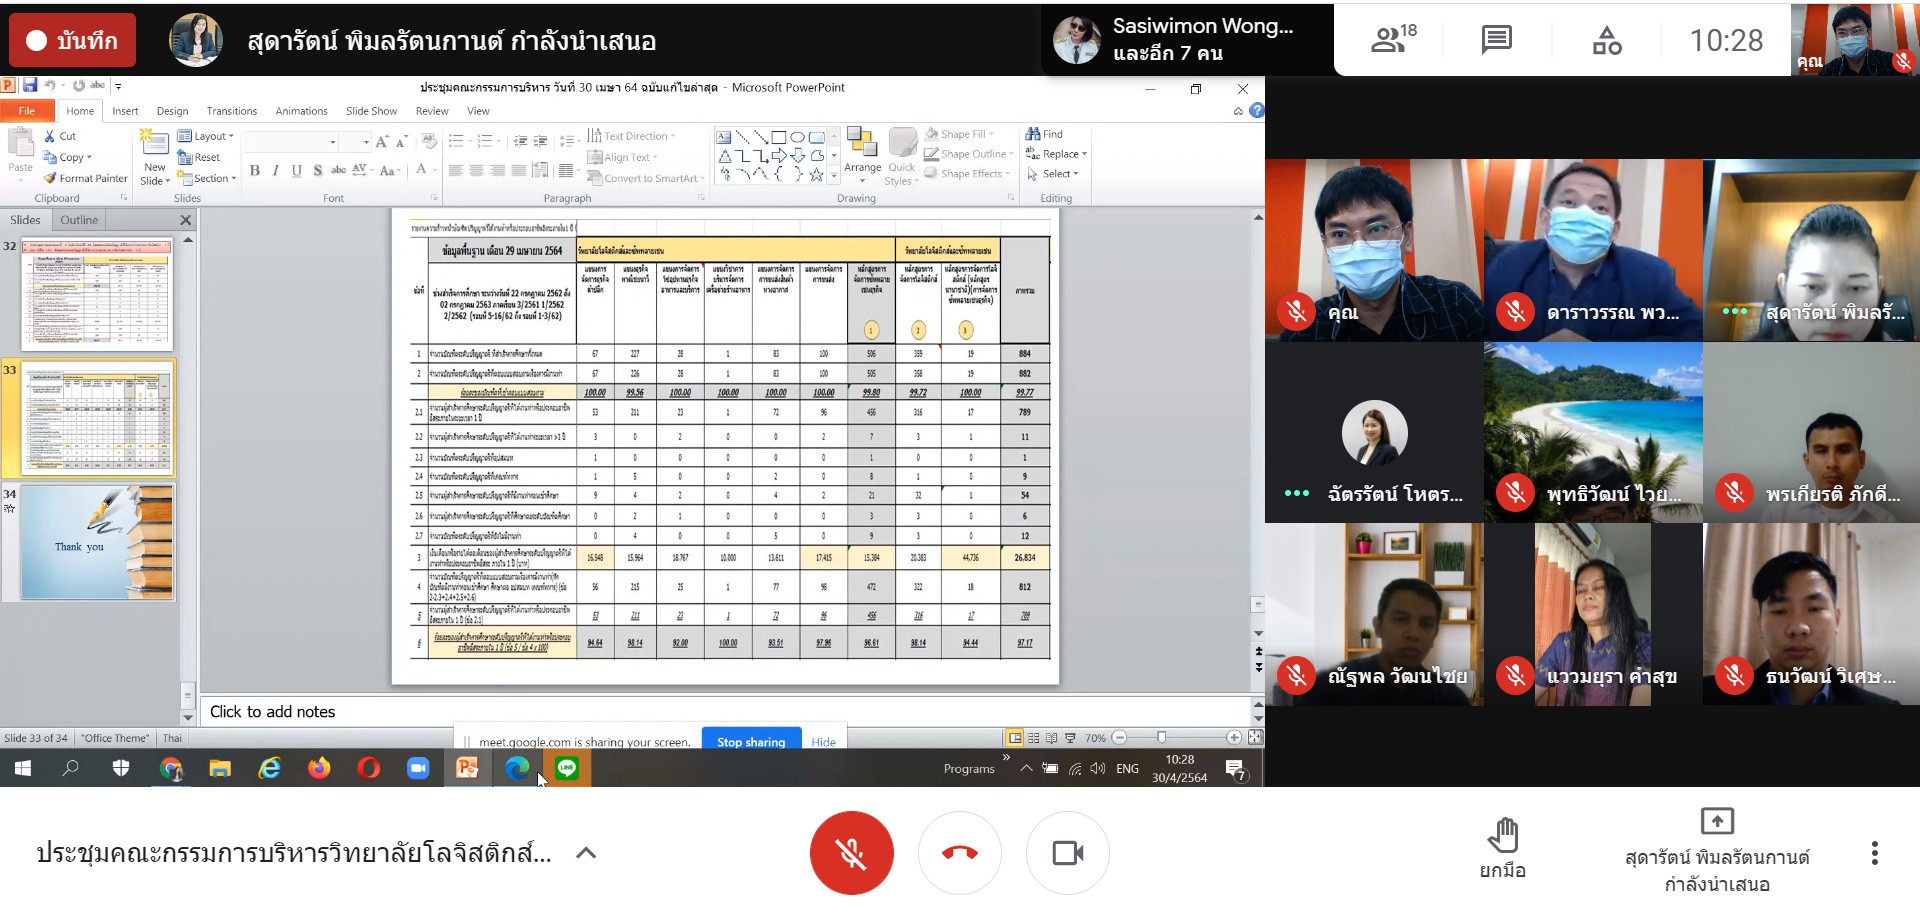Show the participants list icon
Image resolution: width=1920 pixels, height=916 pixels.
point(1393,40)
